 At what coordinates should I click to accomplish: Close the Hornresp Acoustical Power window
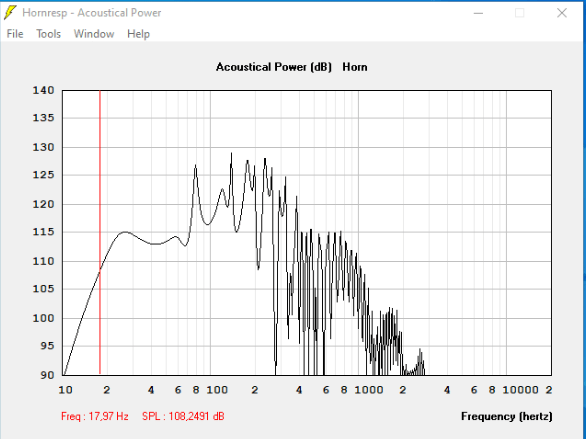click(562, 13)
